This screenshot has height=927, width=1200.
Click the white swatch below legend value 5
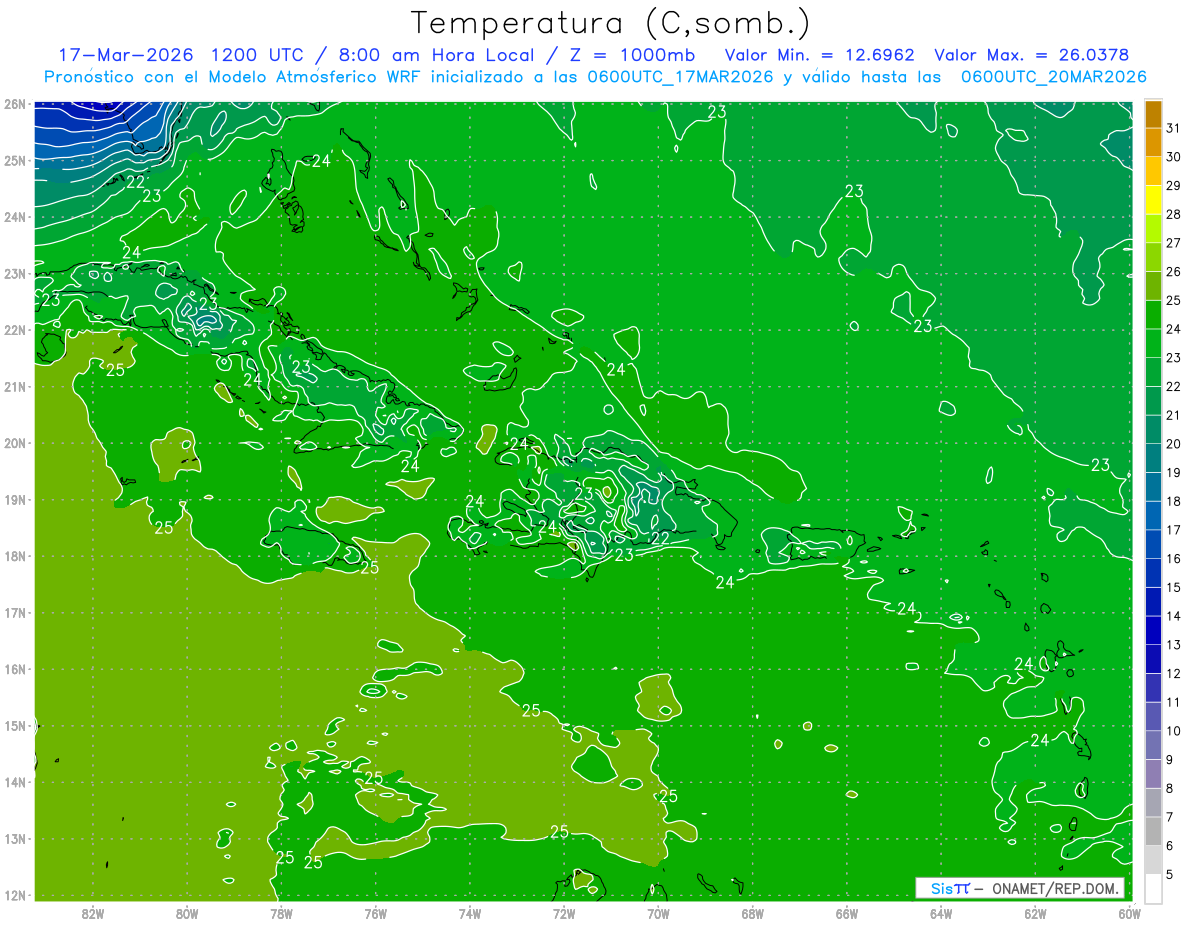[x=1153, y=888]
